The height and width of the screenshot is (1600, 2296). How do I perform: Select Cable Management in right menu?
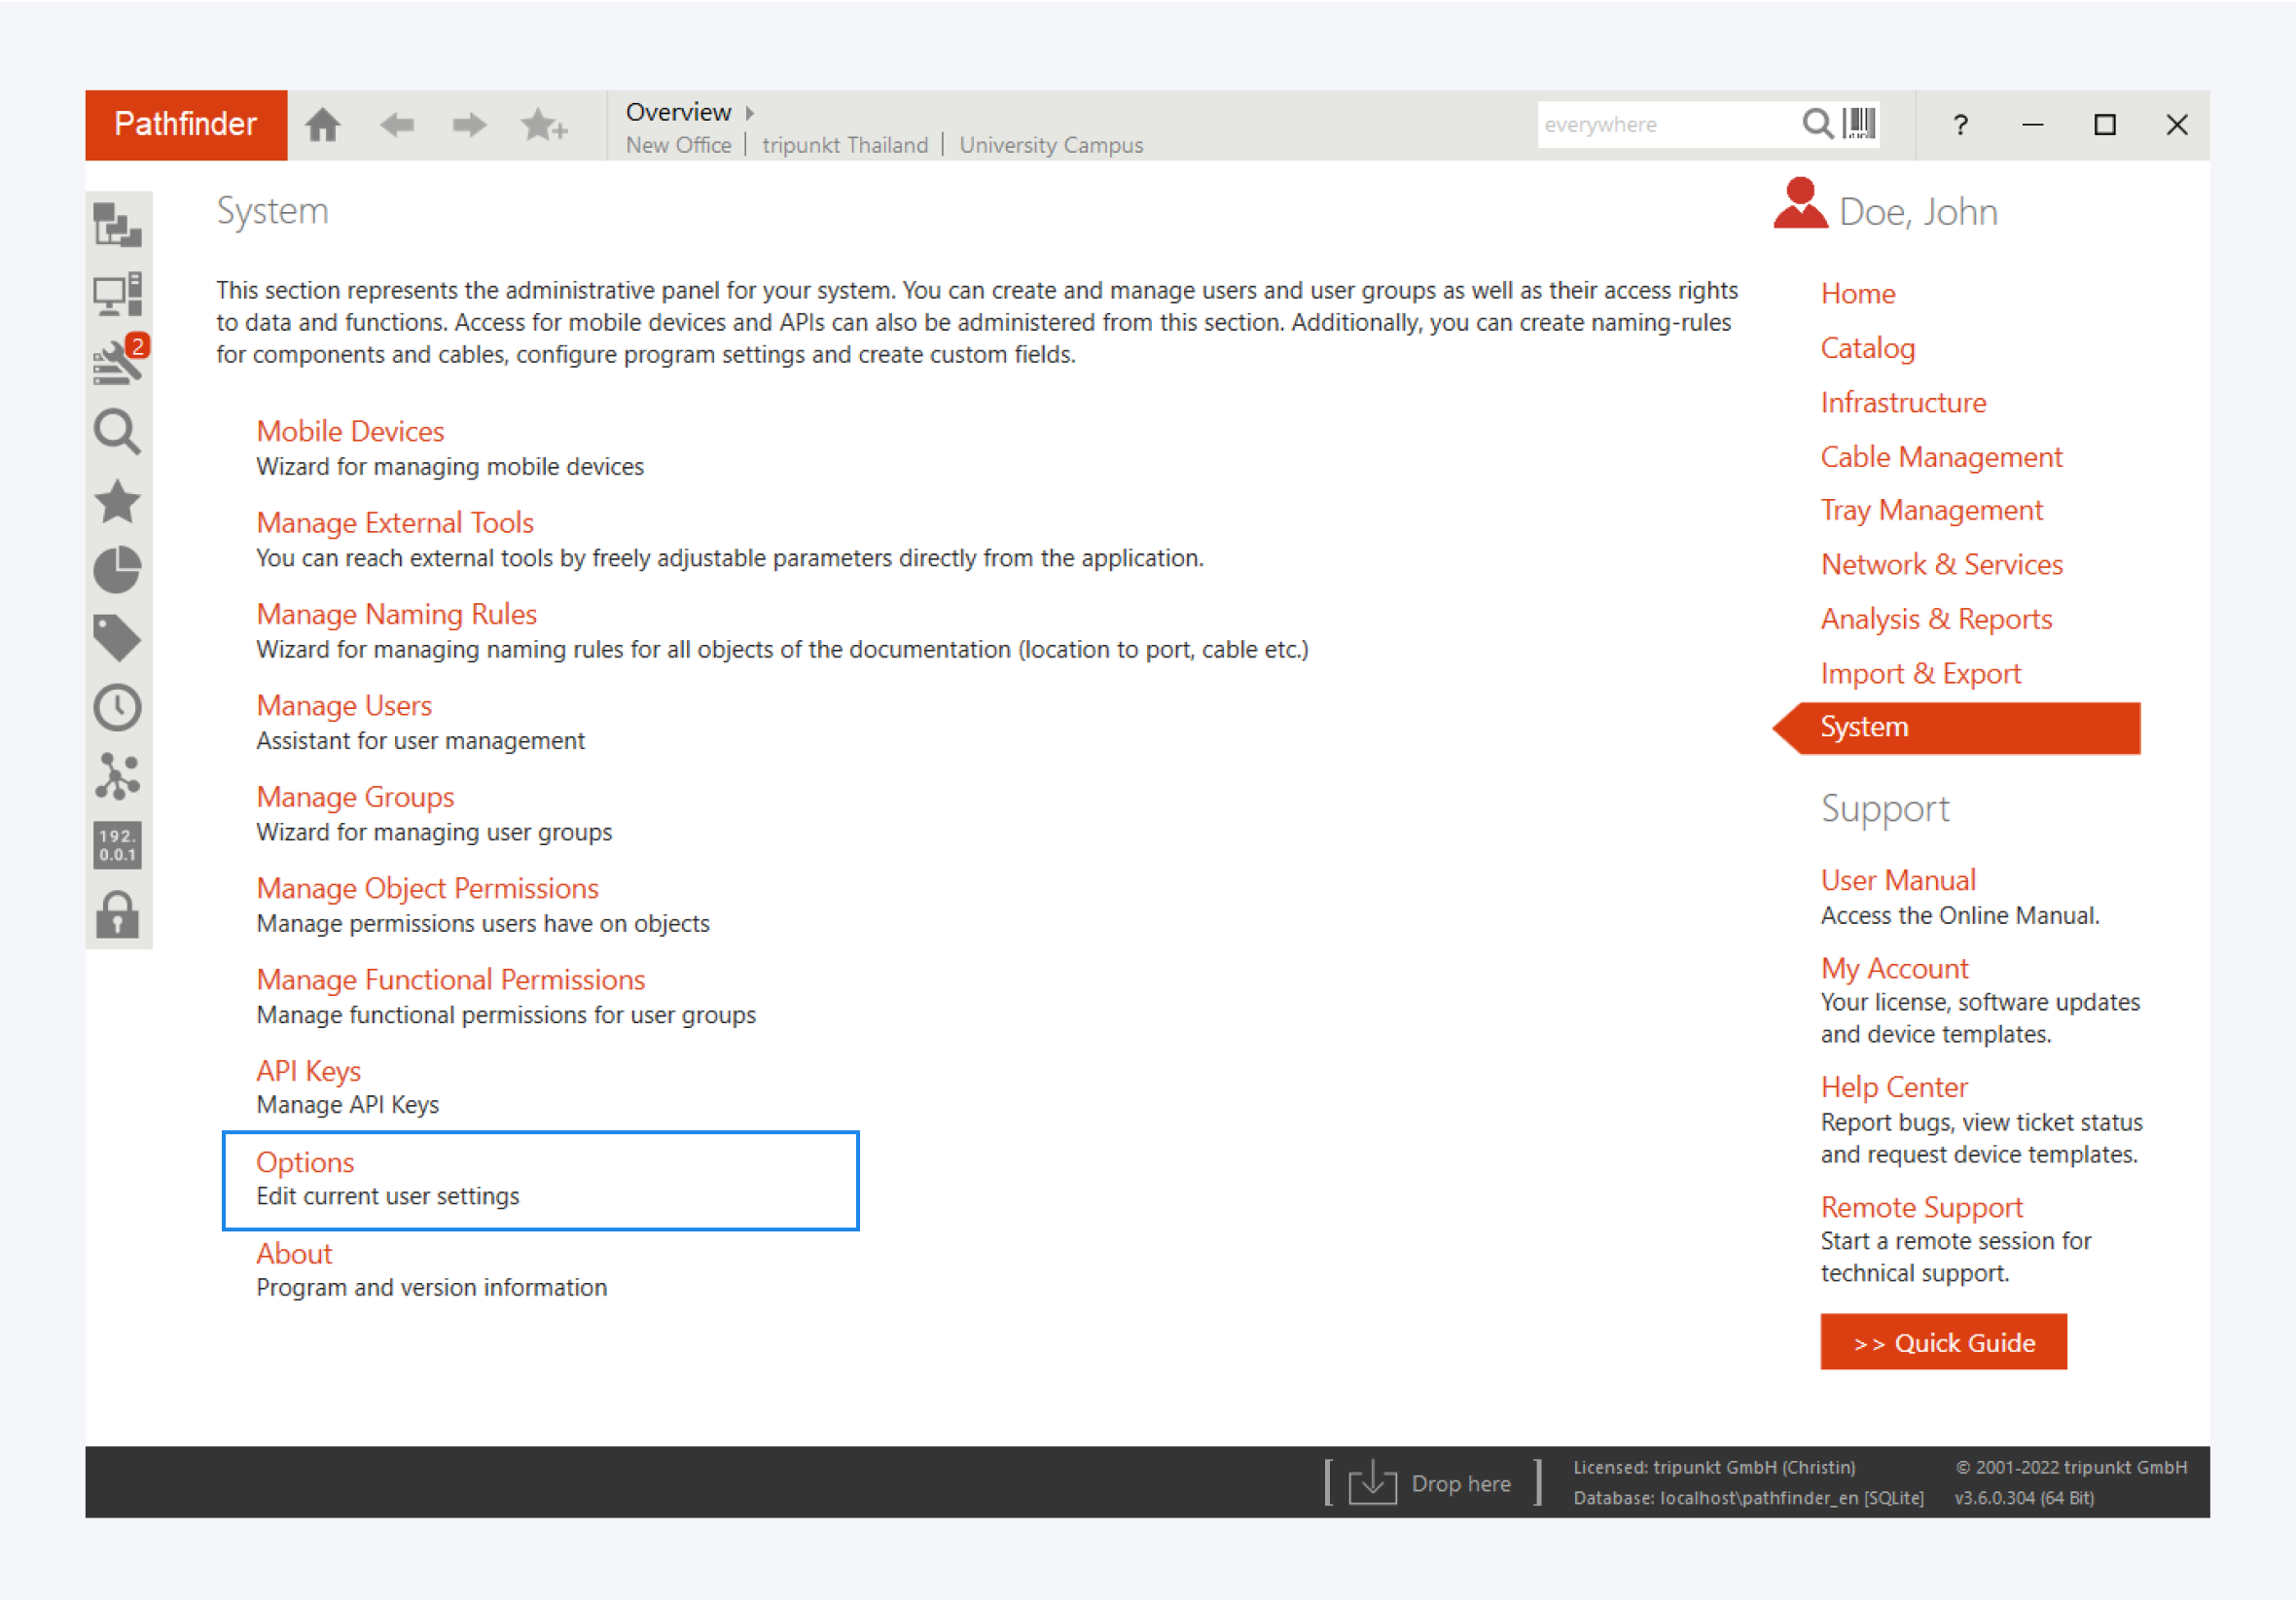pyautogui.click(x=1941, y=457)
